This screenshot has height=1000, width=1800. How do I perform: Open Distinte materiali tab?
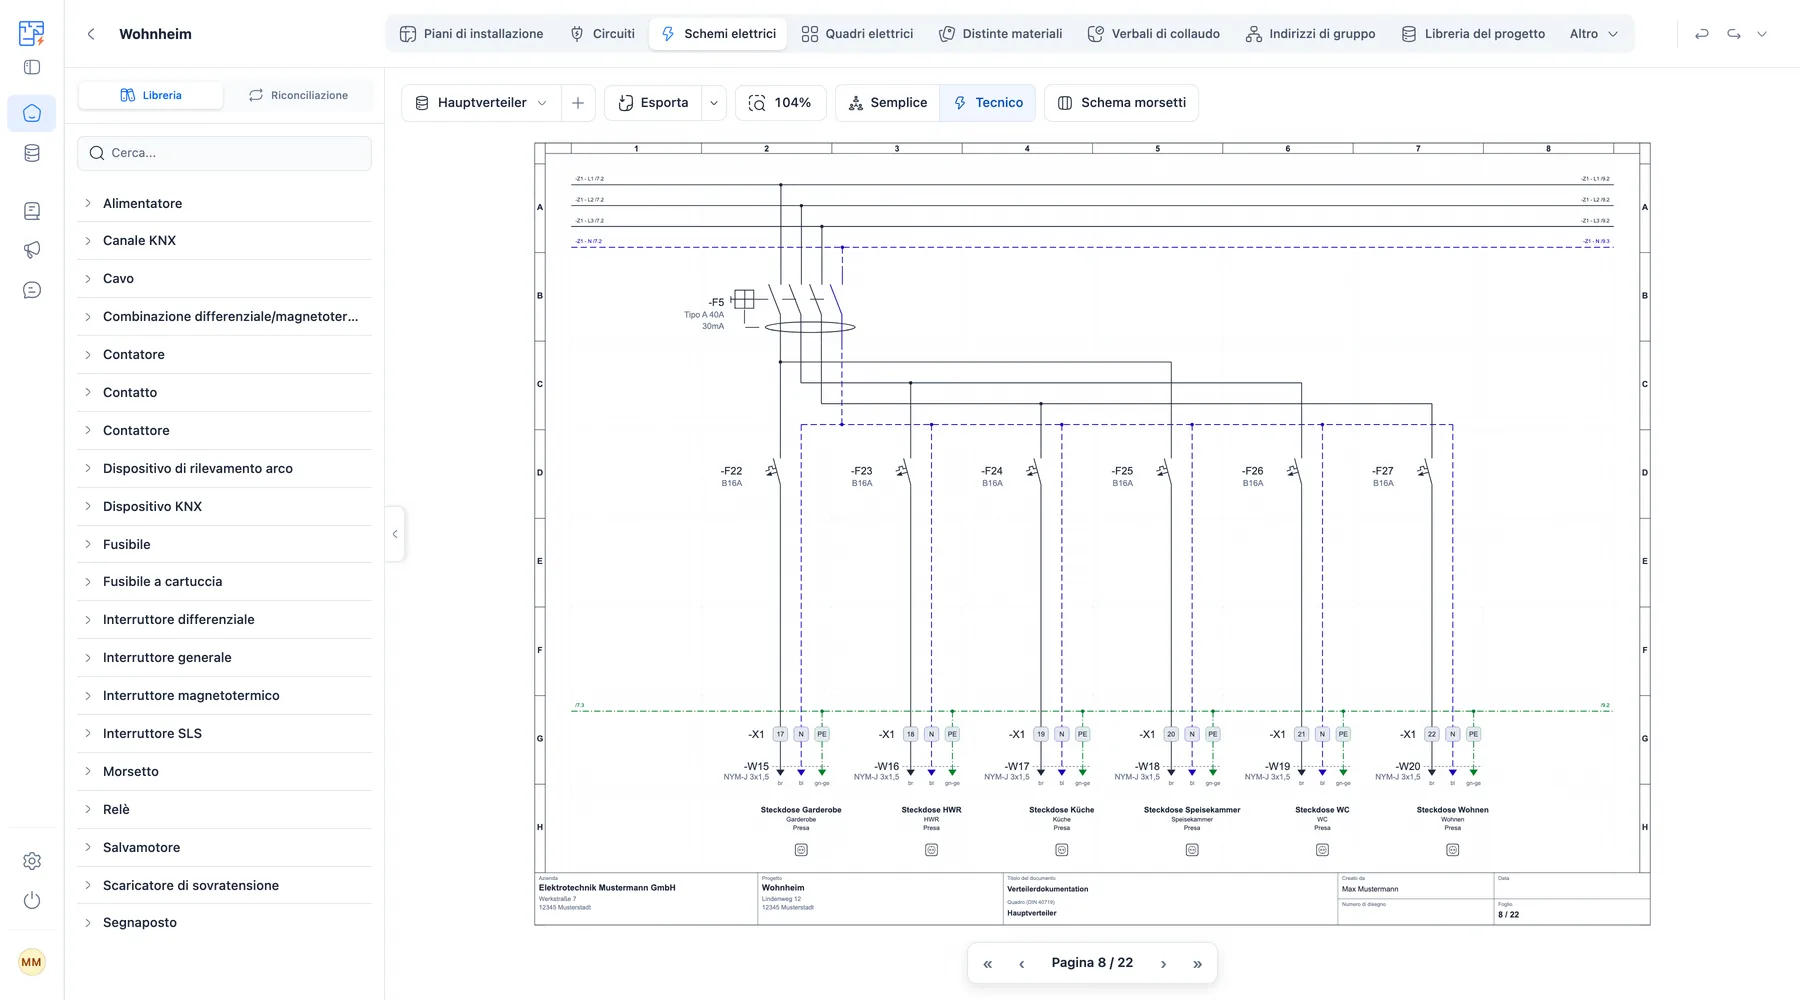tap(1001, 34)
